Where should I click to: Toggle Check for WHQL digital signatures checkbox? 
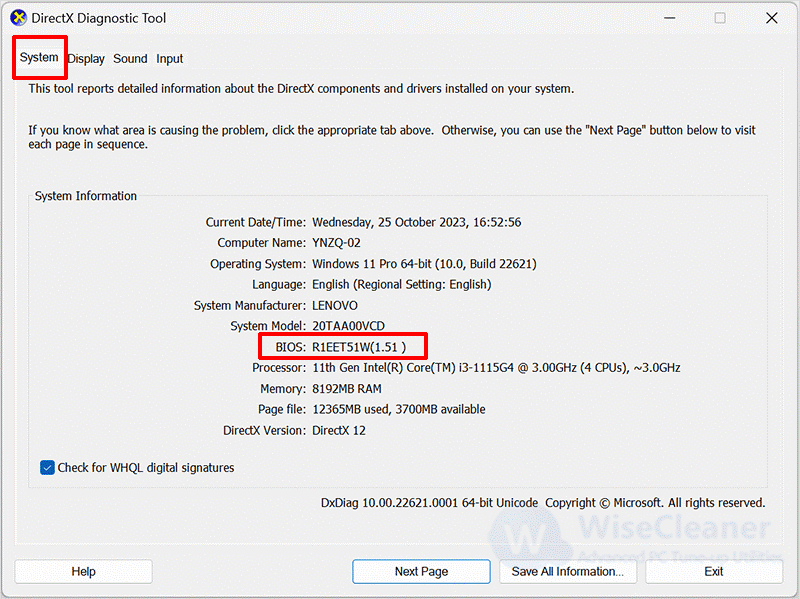(x=47, y=467)
